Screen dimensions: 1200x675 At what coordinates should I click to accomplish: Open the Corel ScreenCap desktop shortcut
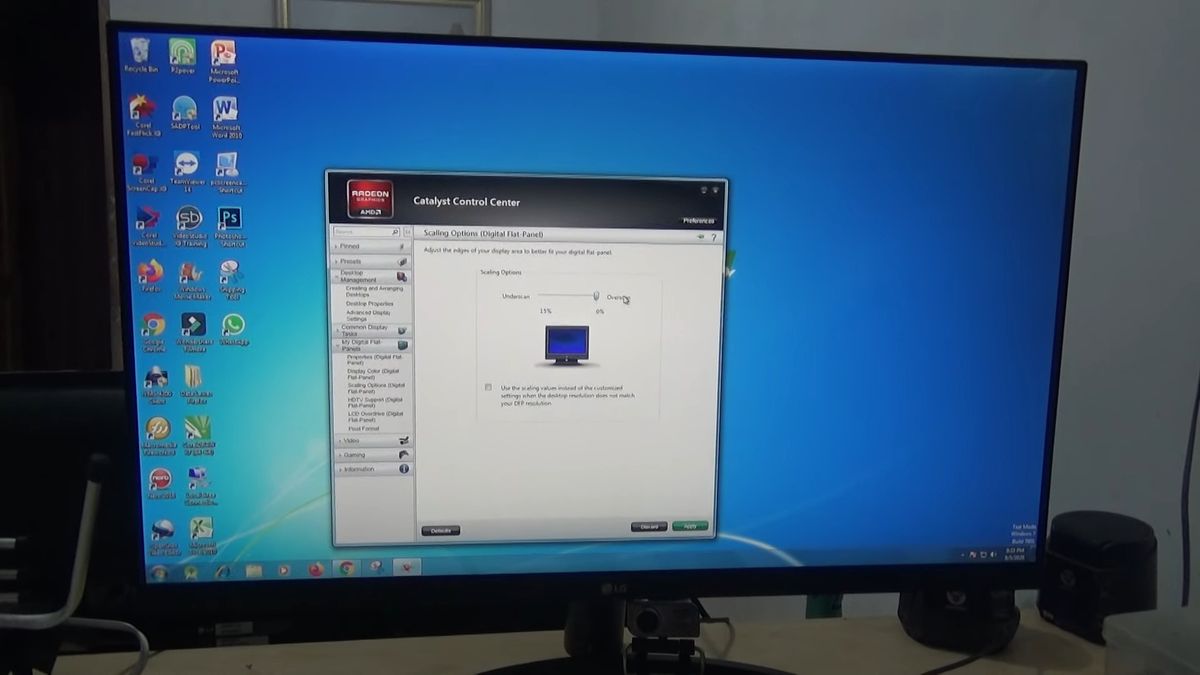pos(146,171)
